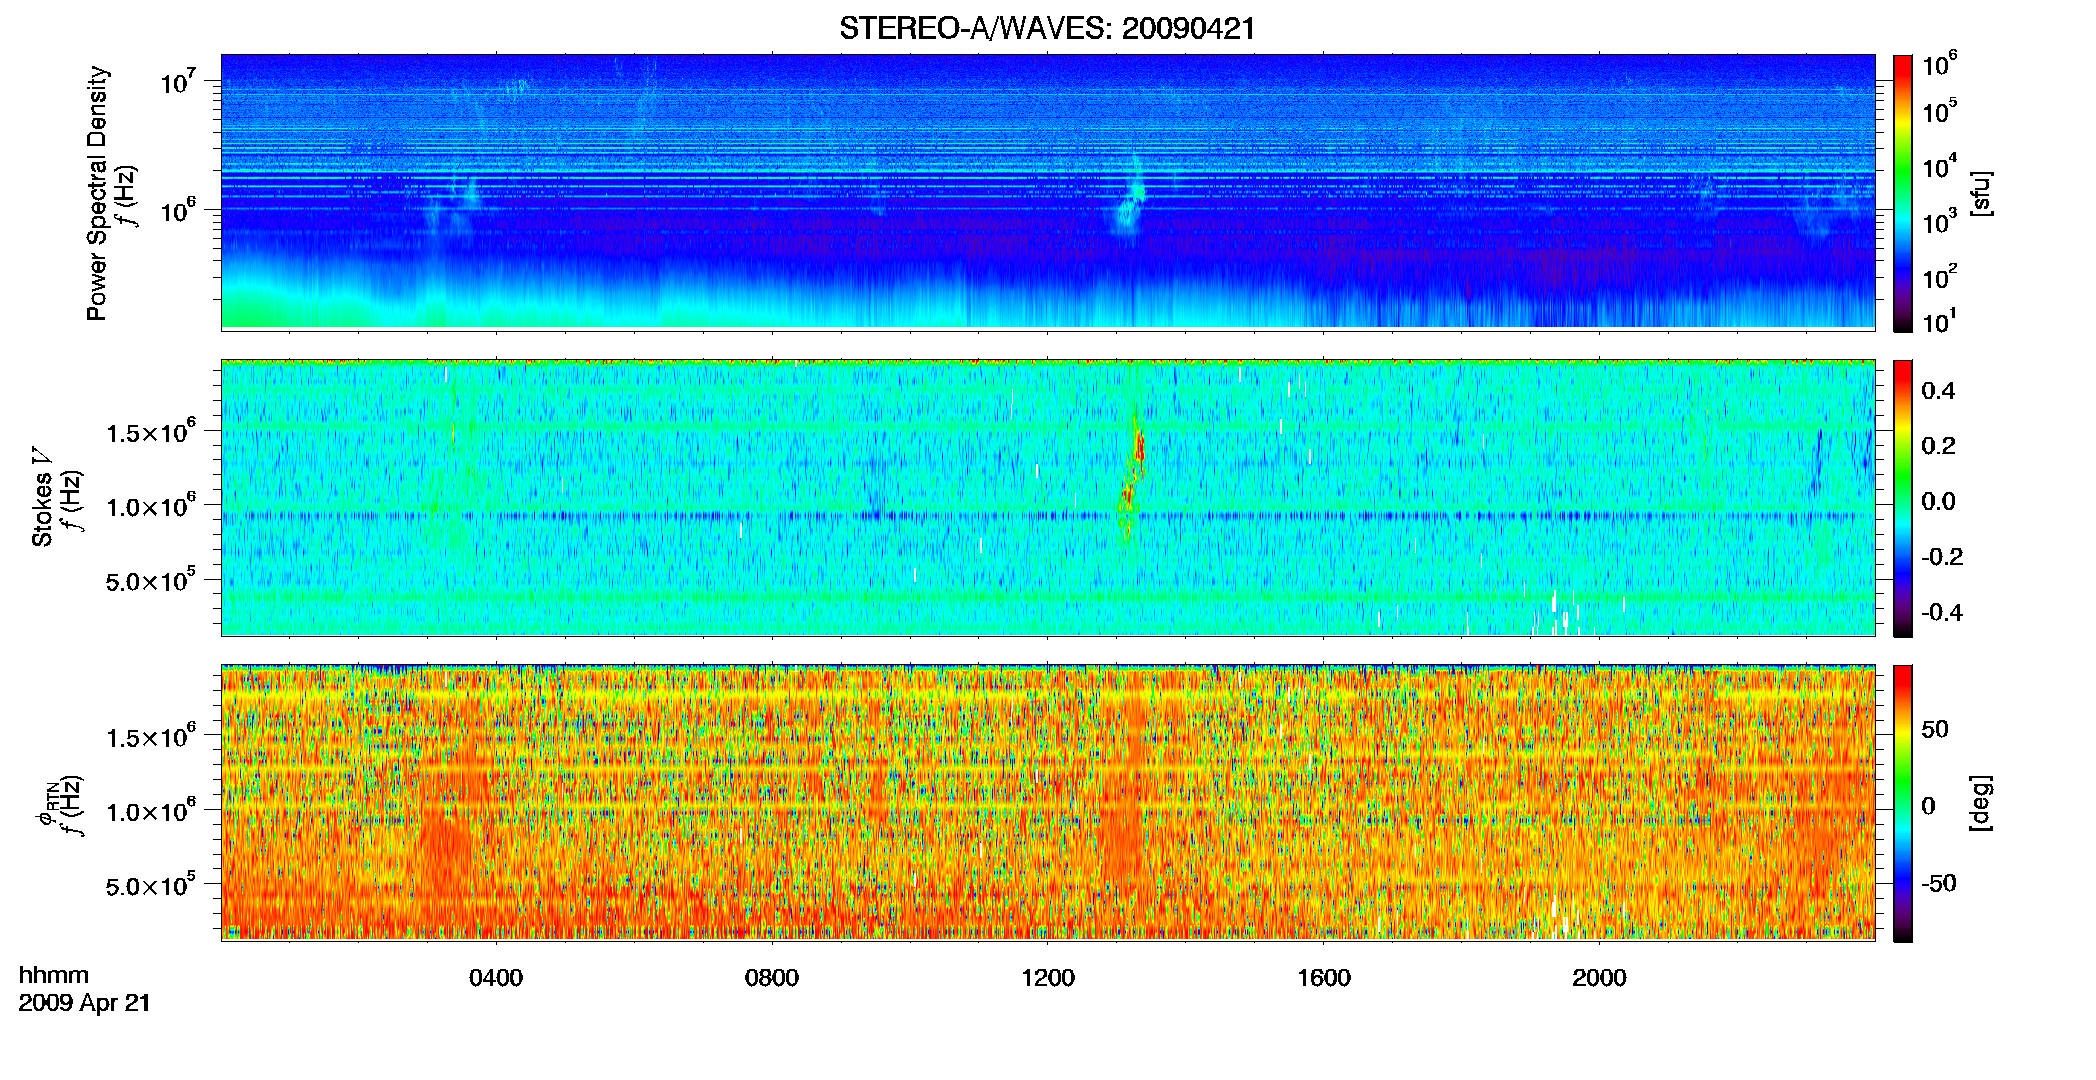Click the -50 degree color bar value
The width and height of the screenshot is (2096, 1080).
1938,884
